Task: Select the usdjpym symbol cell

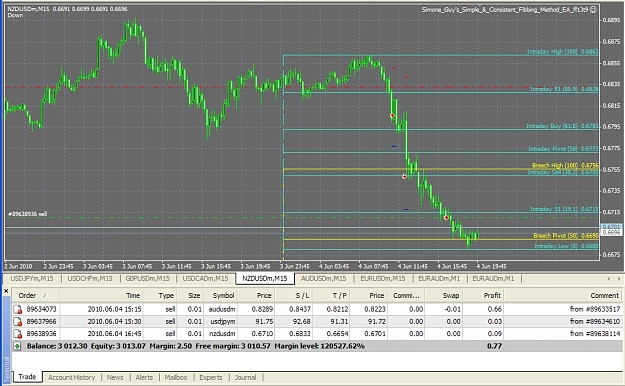Action: pyautogui.click(x=223, y=321)
